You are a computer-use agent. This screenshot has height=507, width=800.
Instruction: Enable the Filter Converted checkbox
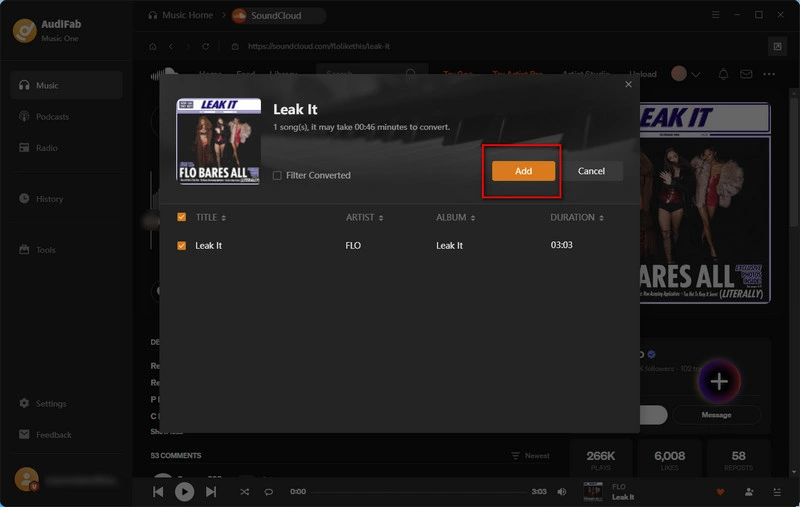[x=277, y=175]
